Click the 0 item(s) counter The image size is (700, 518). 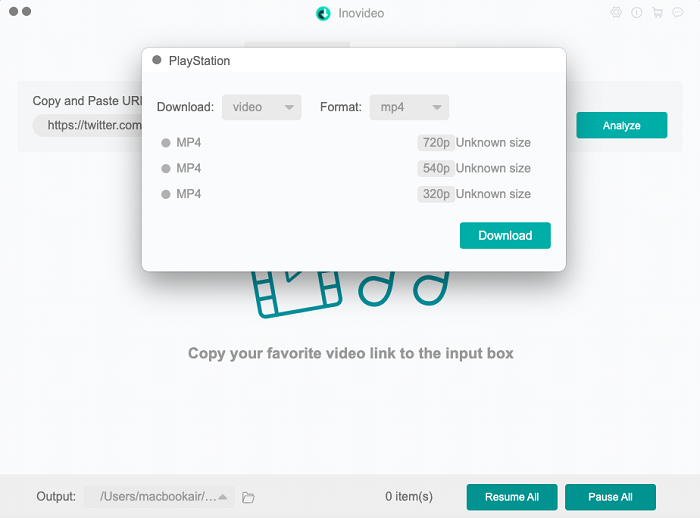[x=409, y=497]
